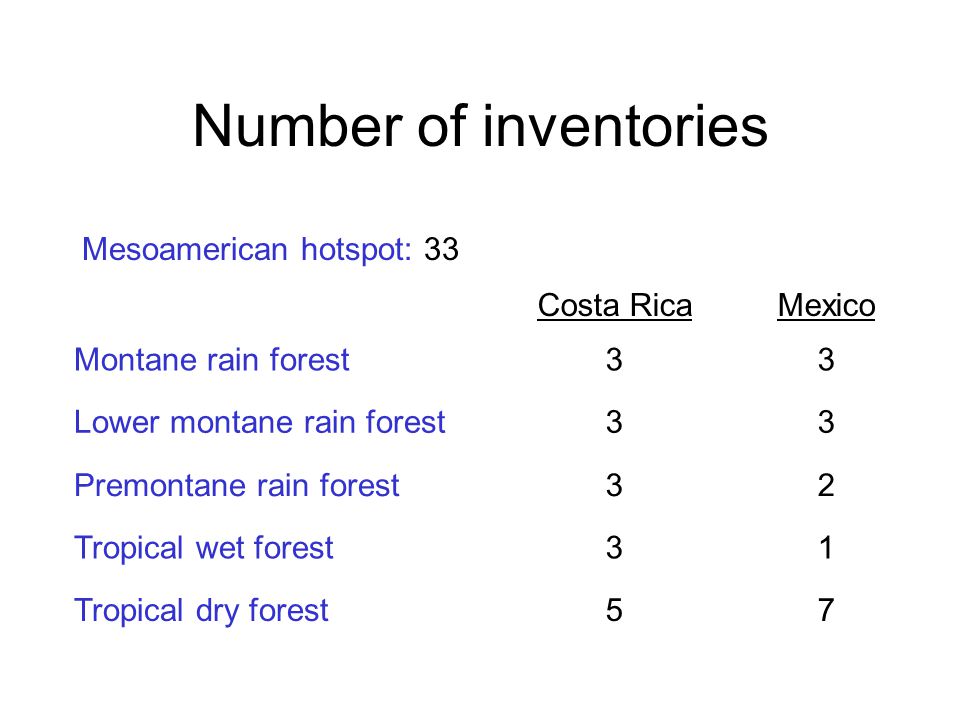Click the underlined 'Mexico' column header
Image resolution: width=960 pixels, height=720 pixels.
[826, 306]
